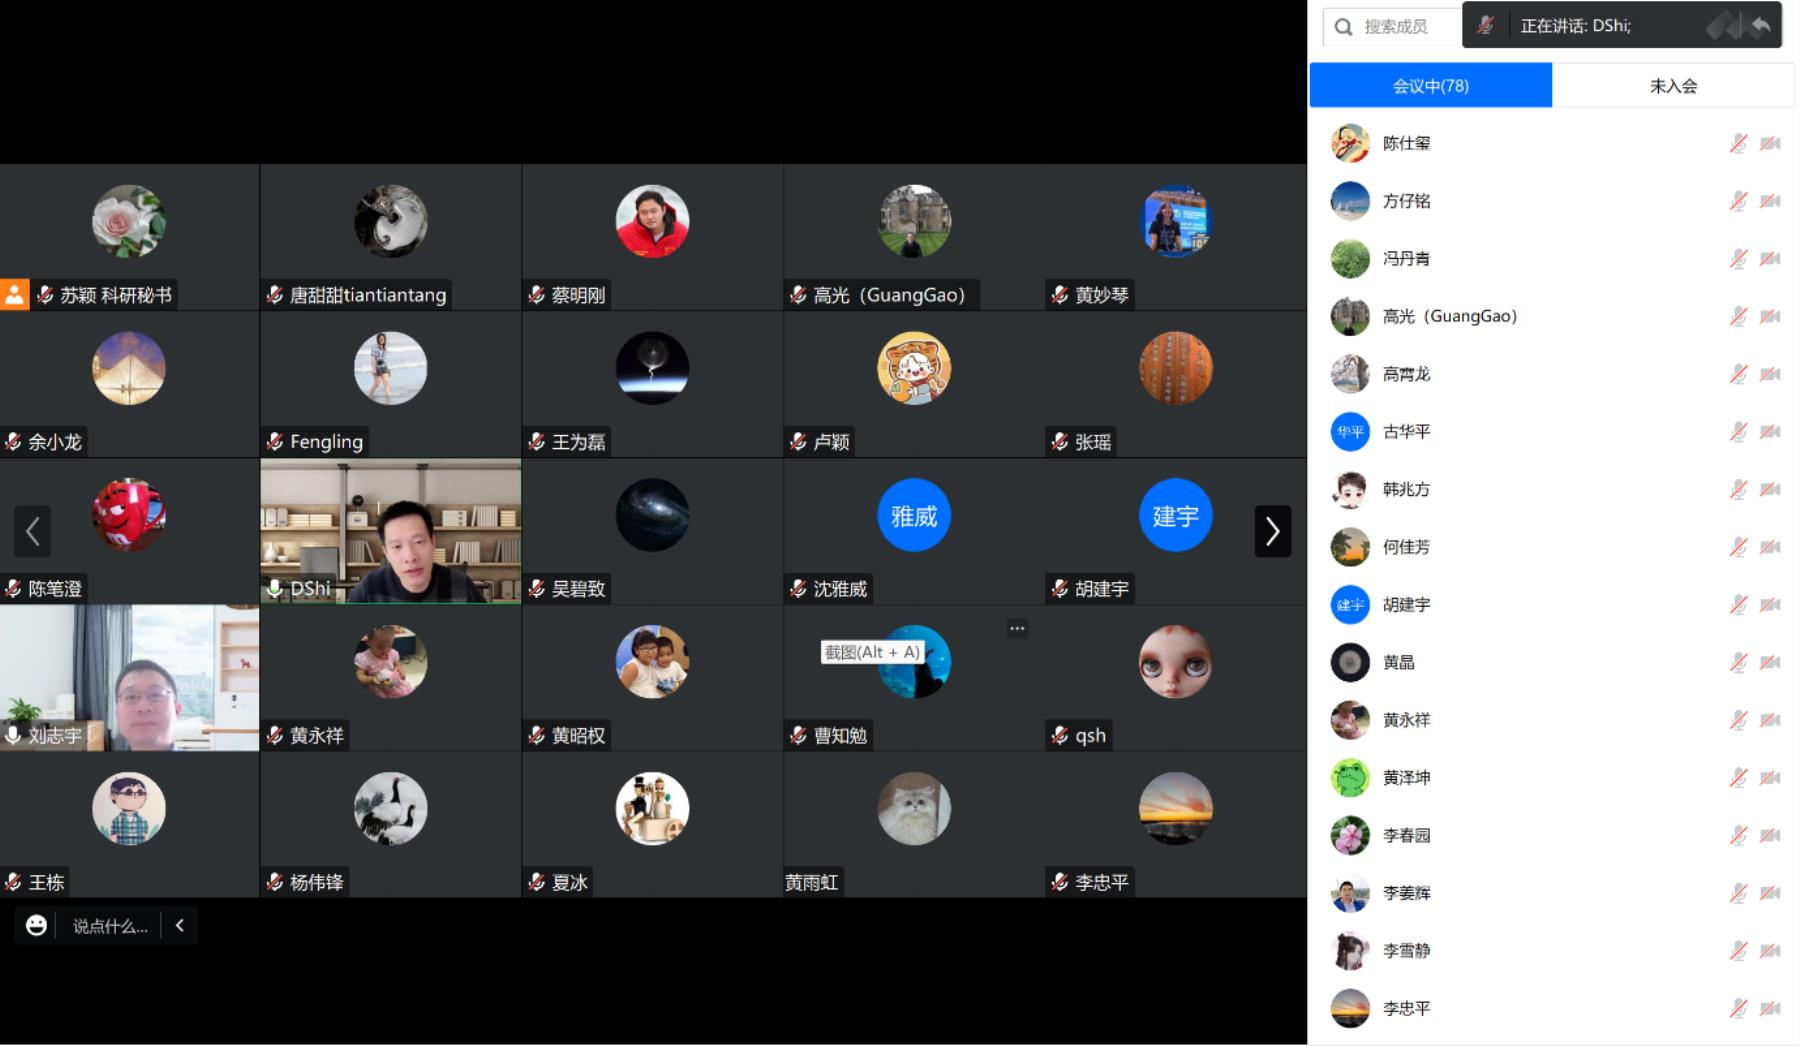
Task: Click the search magnifier icon in member panel
Action: tap(1344, 27)
